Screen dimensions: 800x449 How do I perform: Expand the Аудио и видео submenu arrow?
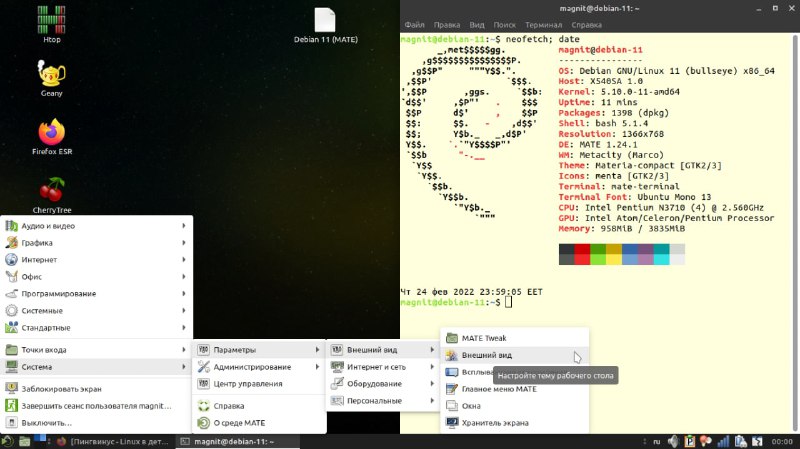tap(184, 226)
